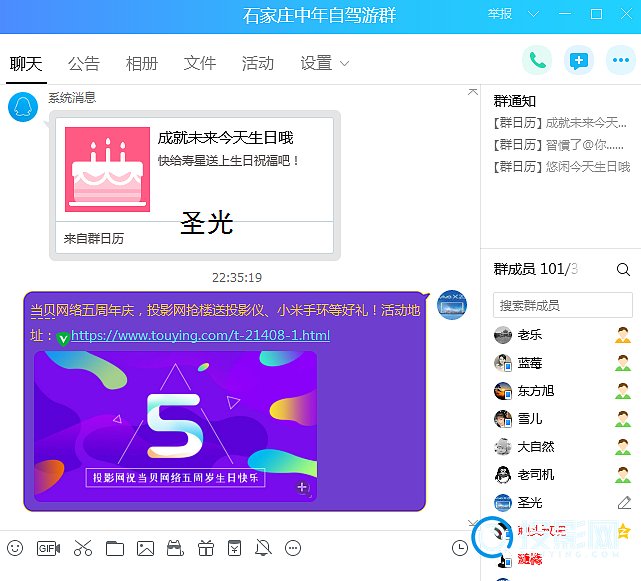Open the three-dots more options button
This screenshot has width=641, height=581.
click(621, 61)
